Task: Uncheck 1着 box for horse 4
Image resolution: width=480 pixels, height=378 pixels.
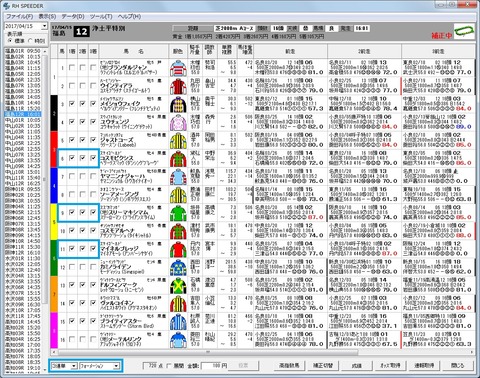Action: coord(72,122)
